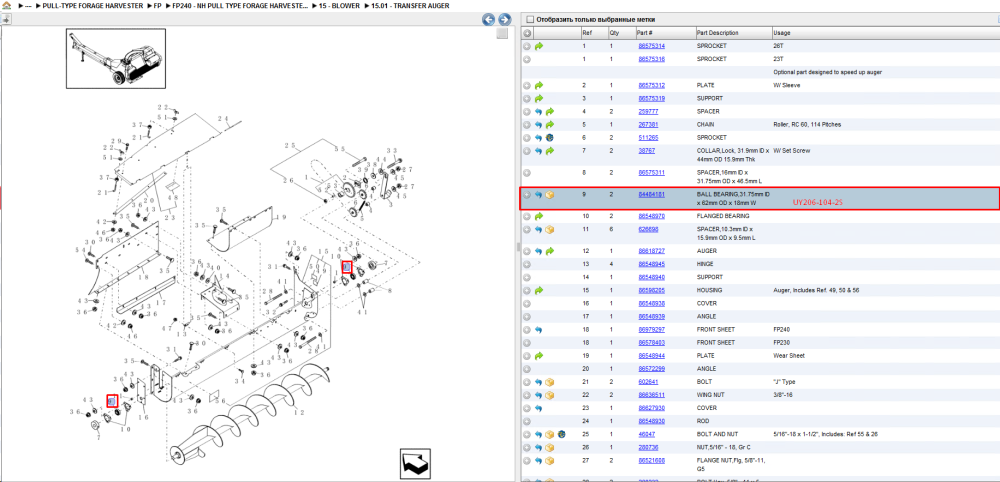Image resolution: width=1000 pixels, height=482 pixels.
Task: Click green arrow on FLANGED BEARING row
Action: 539,216
